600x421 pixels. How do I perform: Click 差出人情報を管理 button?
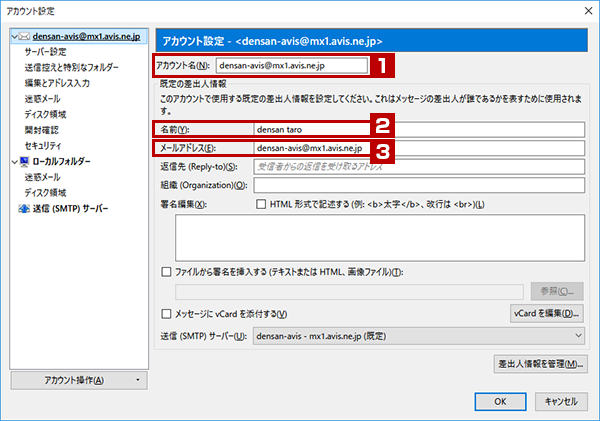(x=541, y=364)
